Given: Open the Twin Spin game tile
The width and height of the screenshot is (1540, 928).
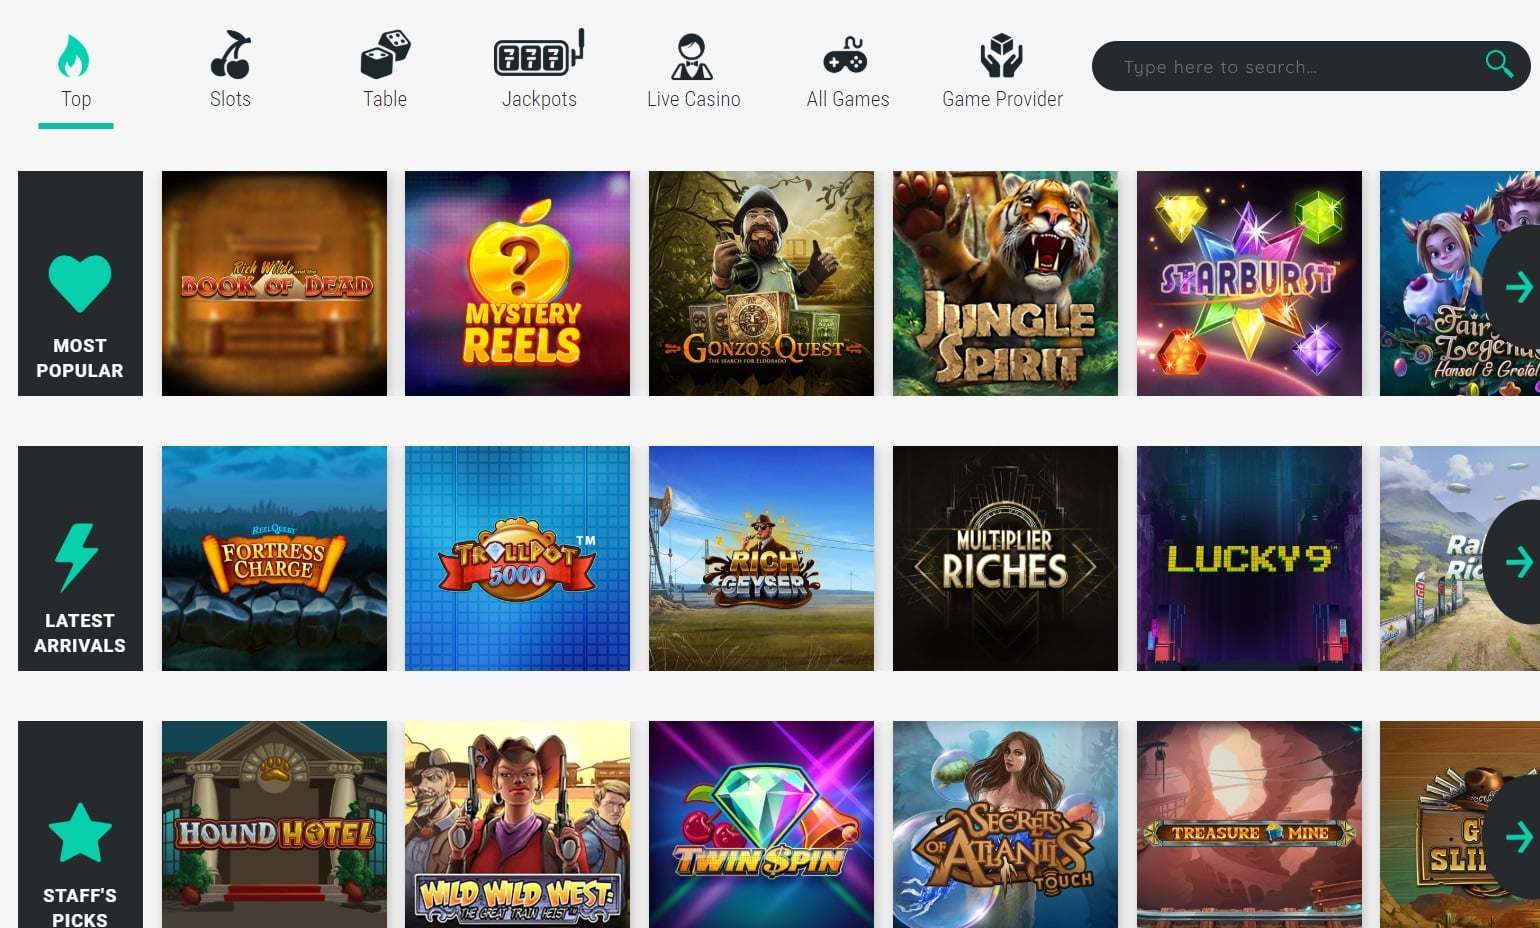Looking at the screenshot, I should (x=761, y=825).
